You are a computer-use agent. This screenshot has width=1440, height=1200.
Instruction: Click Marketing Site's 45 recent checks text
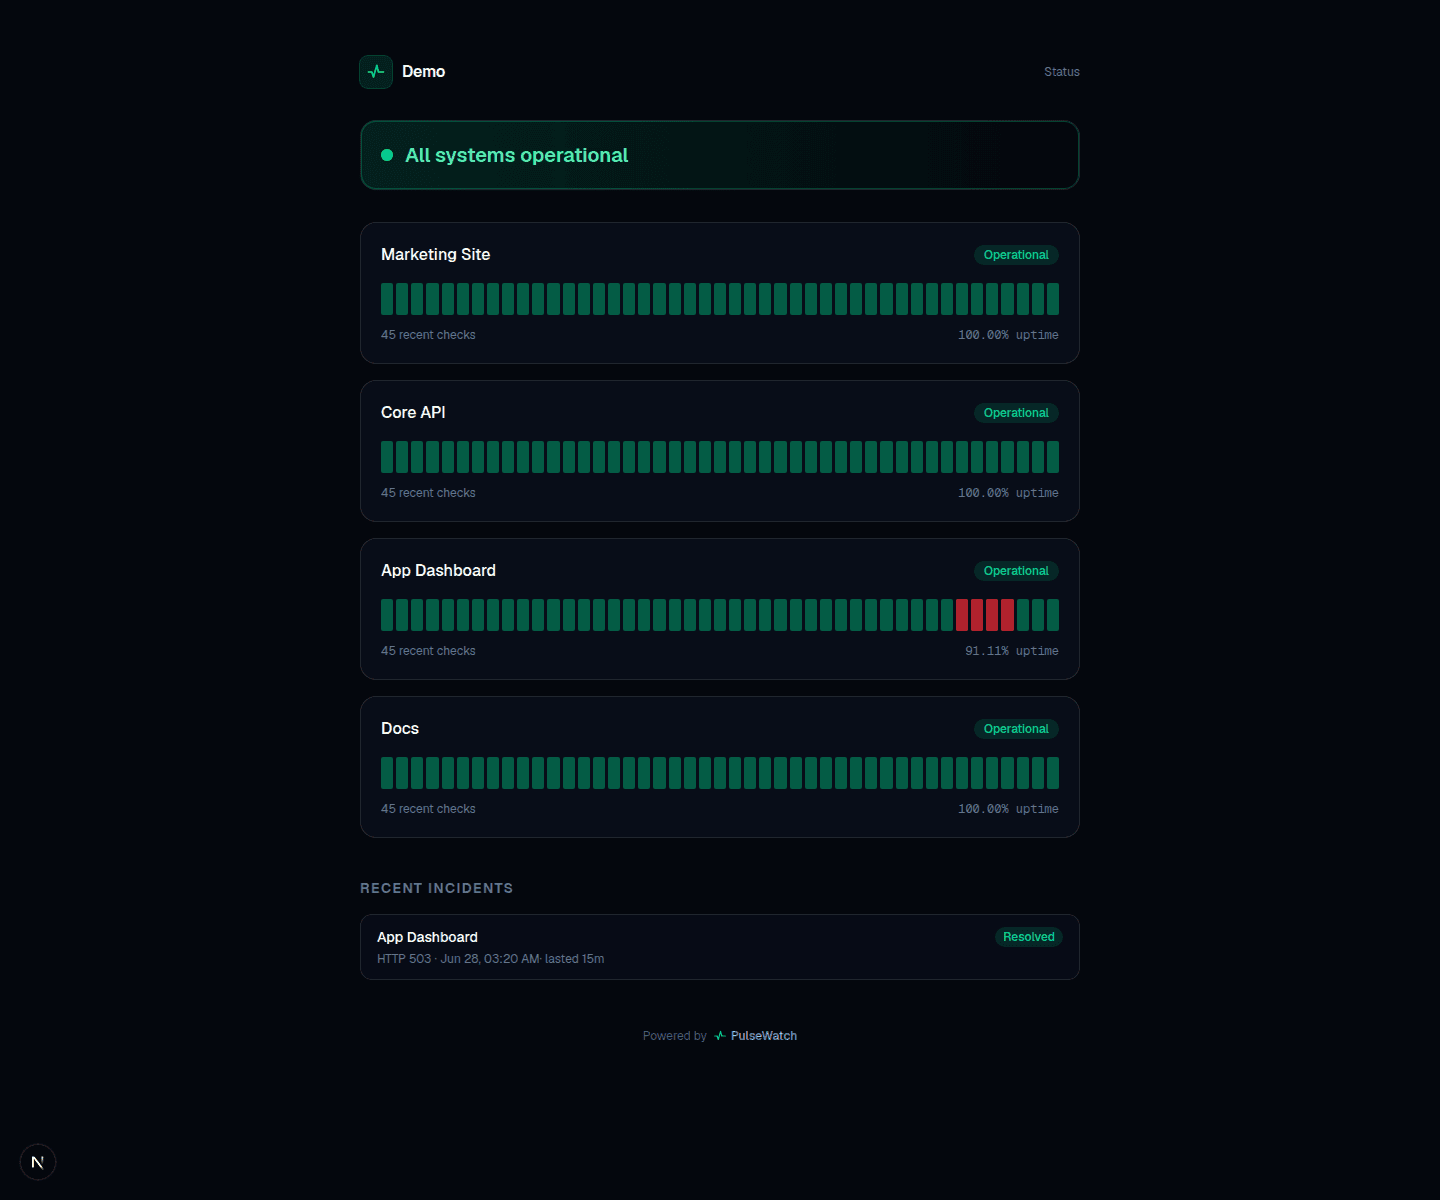coord(428,335)
